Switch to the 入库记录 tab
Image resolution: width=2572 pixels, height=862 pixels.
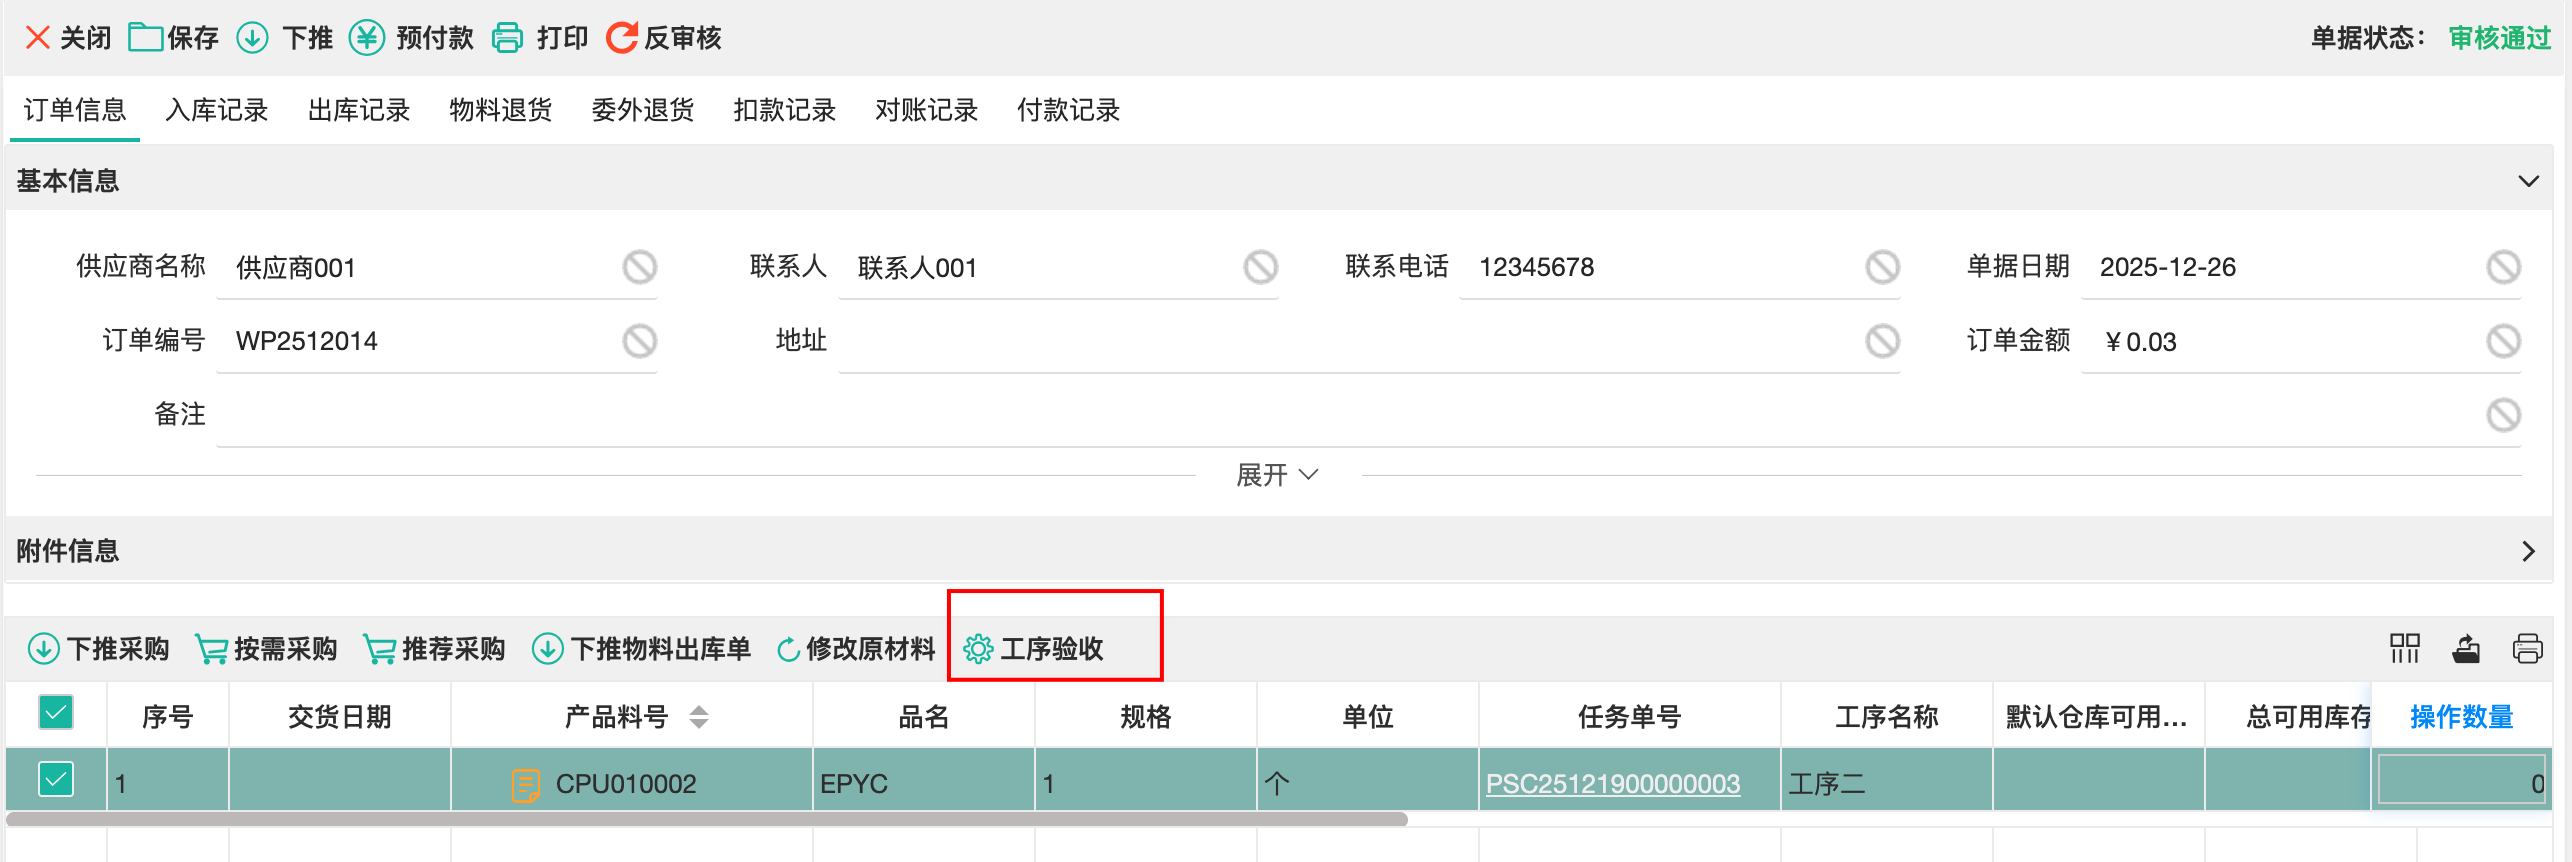point(217,110)
